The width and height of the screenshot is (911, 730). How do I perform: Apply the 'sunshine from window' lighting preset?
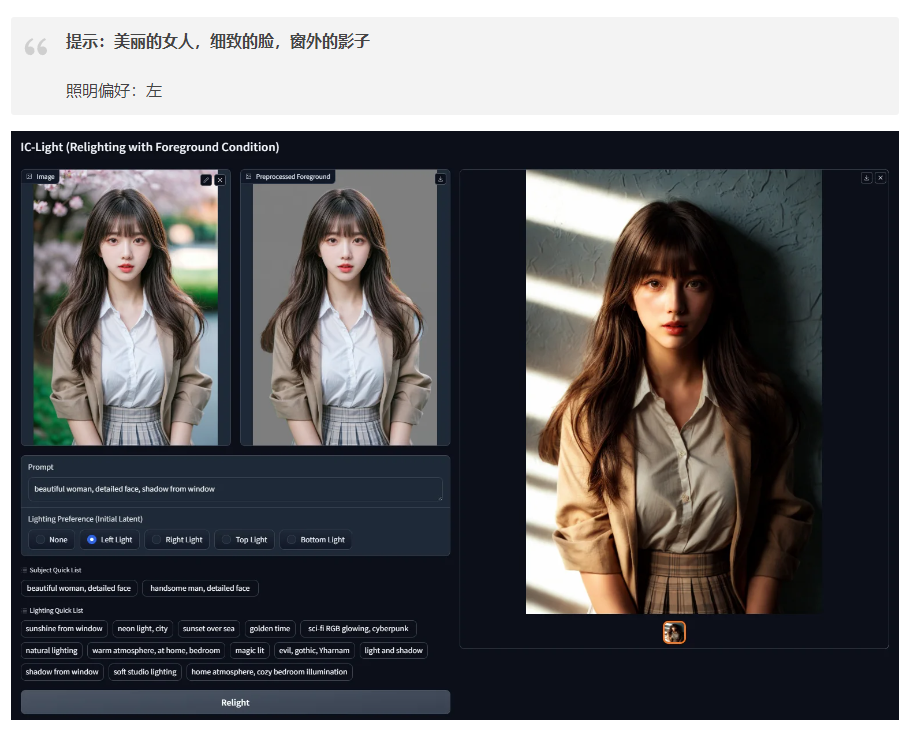click(x=64, y=629)
